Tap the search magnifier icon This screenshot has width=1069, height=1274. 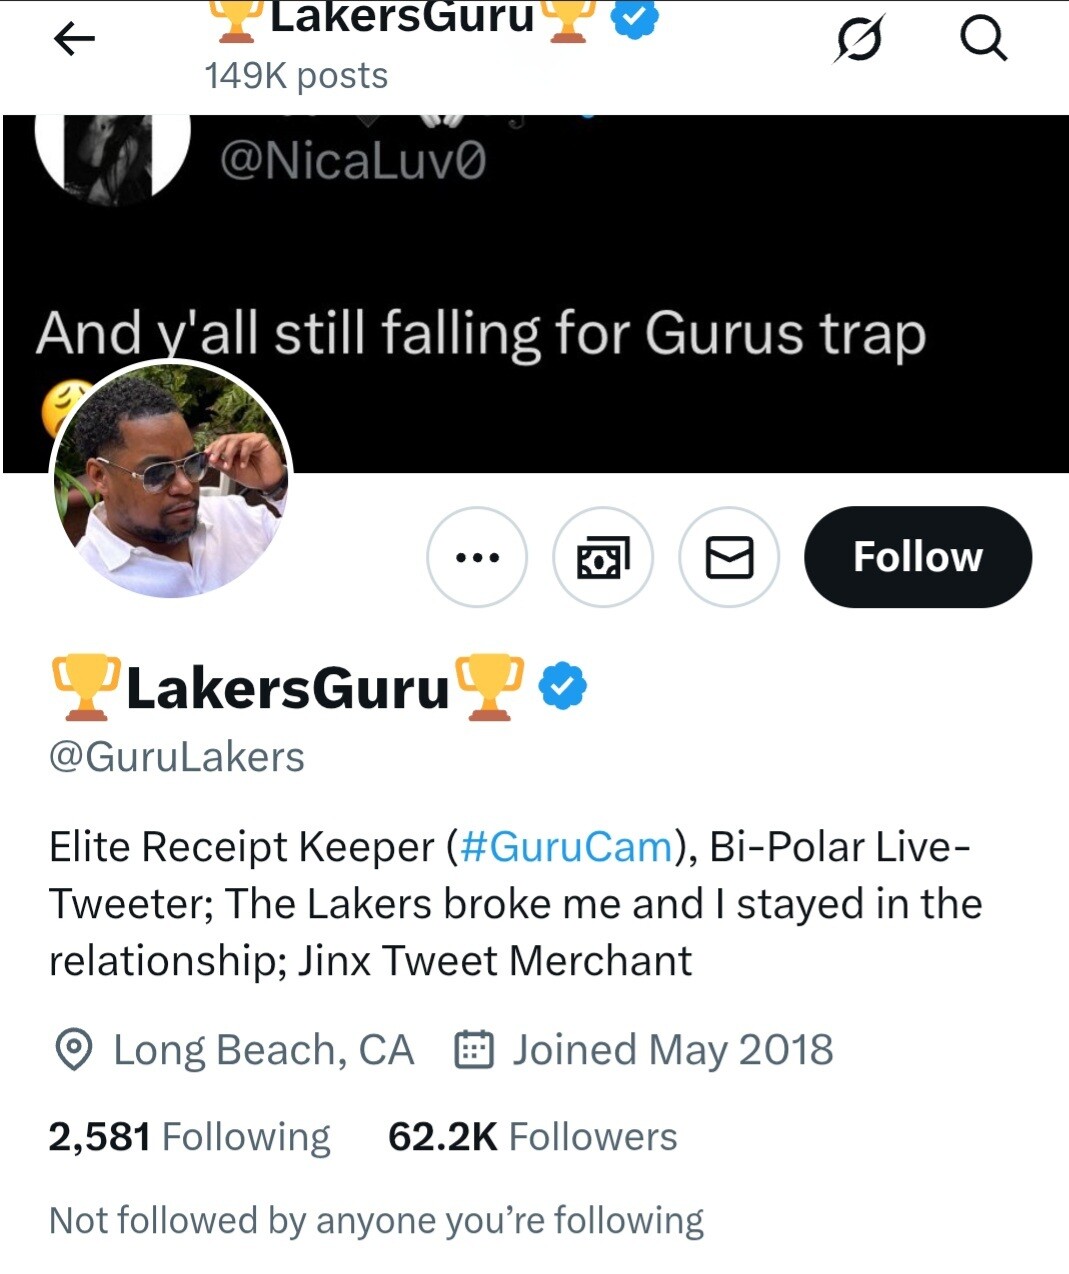pyautogui.click(x=982, y=40)
